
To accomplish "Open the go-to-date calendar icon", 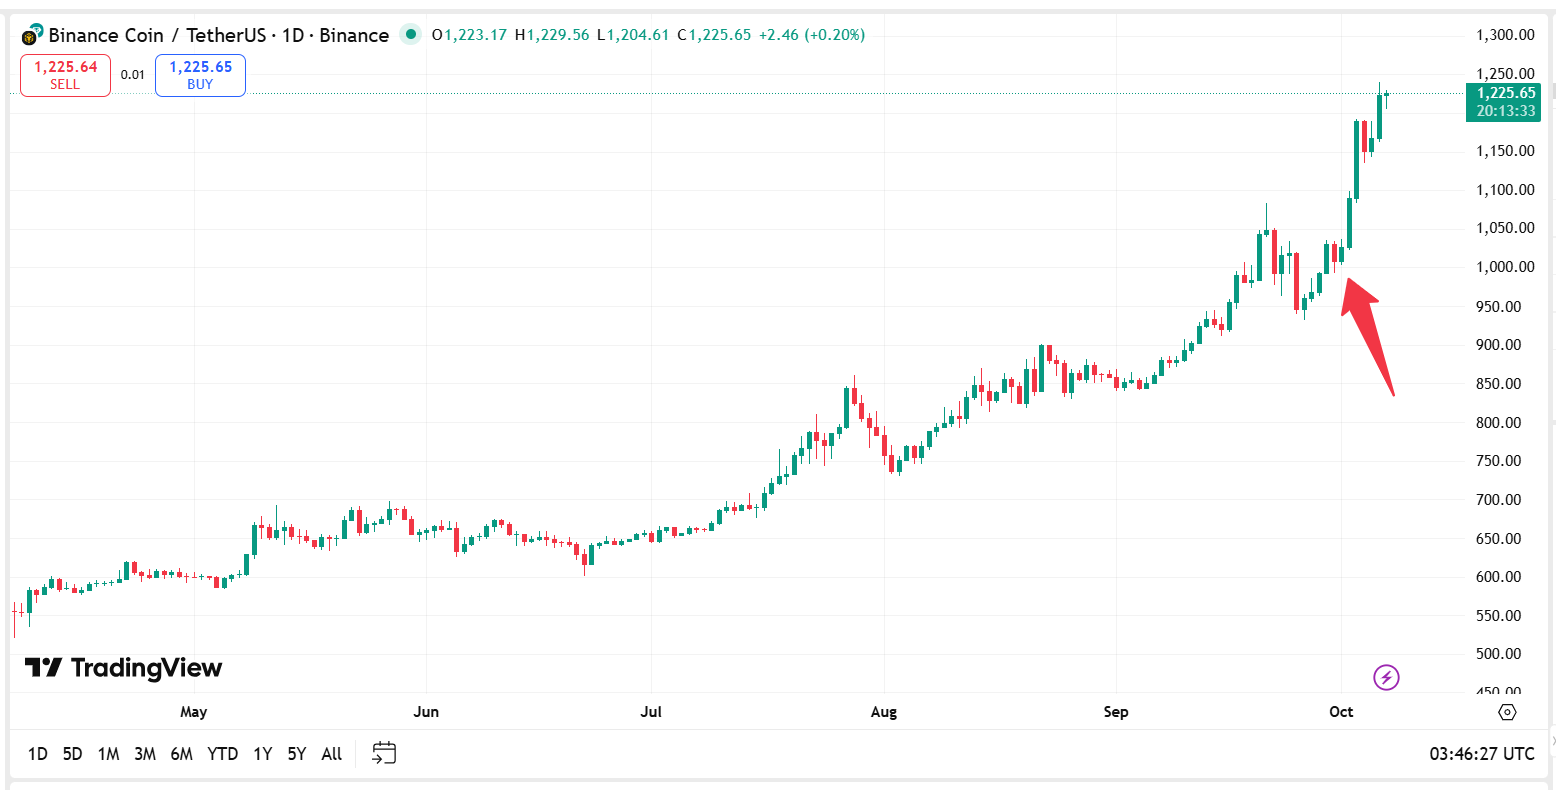I will click(x=384, y=753).
